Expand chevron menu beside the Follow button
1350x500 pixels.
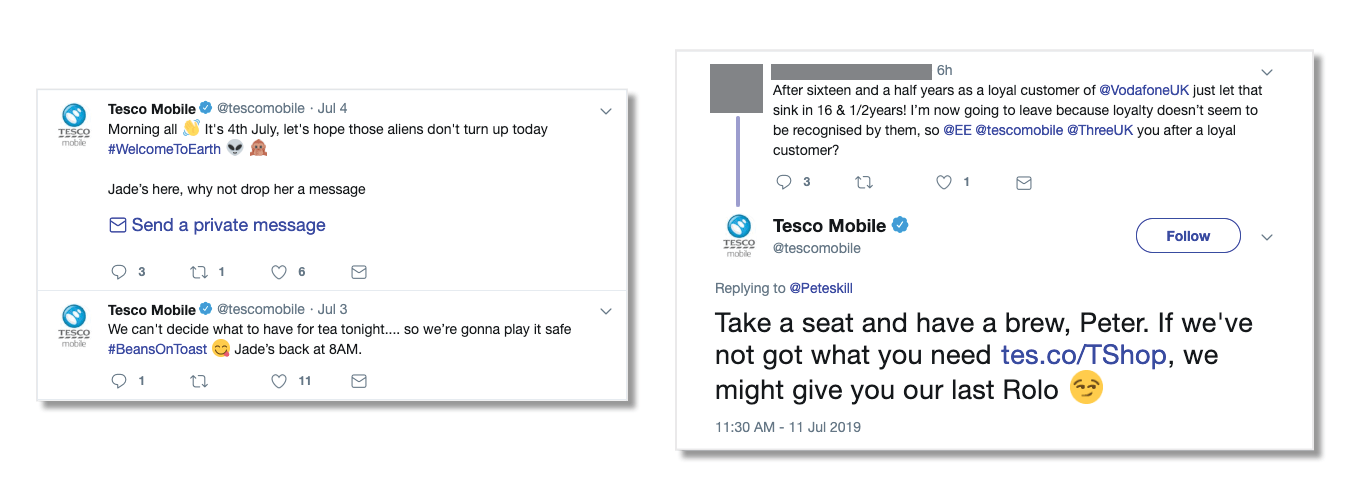pos(1267,237)
